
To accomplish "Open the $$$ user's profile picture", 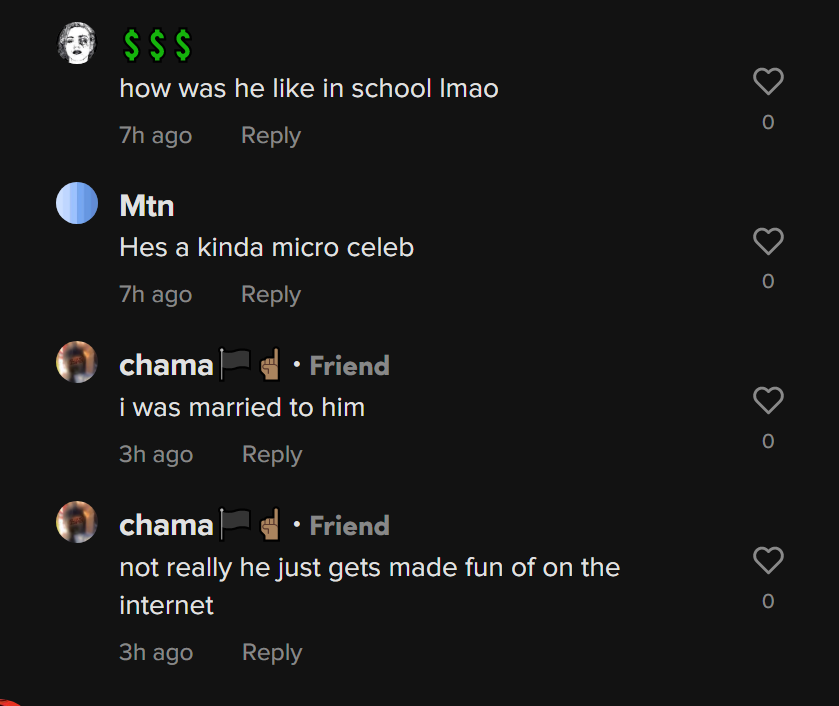I will (77, 44).
